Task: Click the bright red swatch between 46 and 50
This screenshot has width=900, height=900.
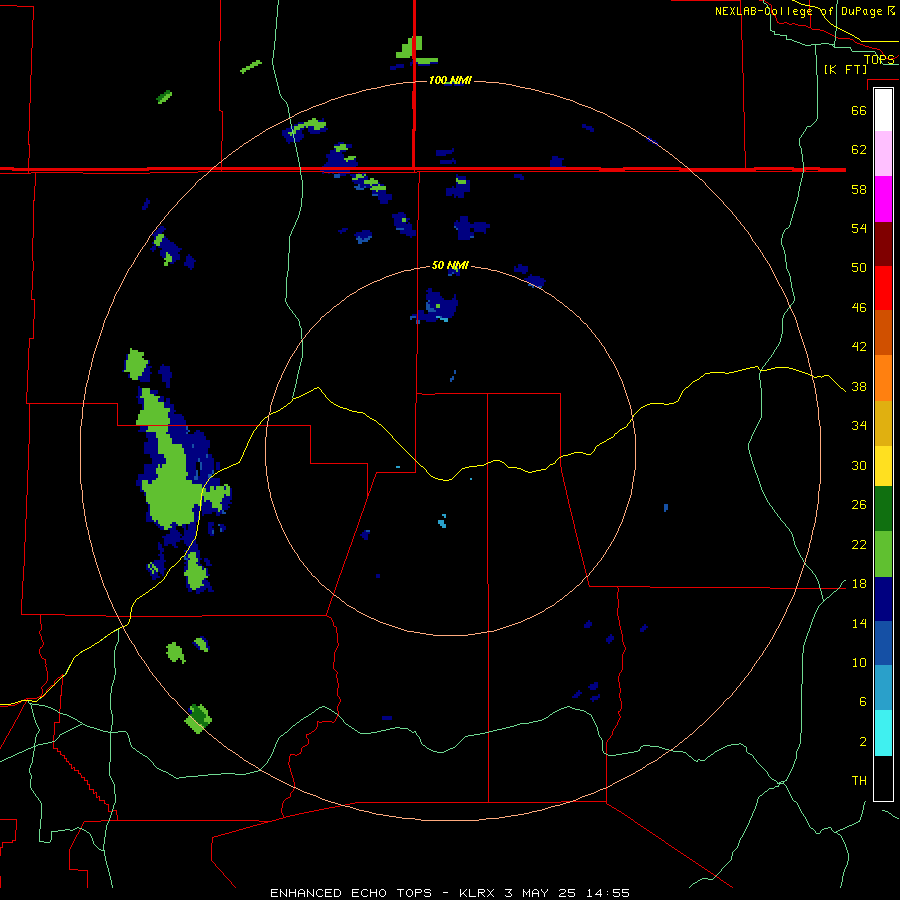Action: 883,288
